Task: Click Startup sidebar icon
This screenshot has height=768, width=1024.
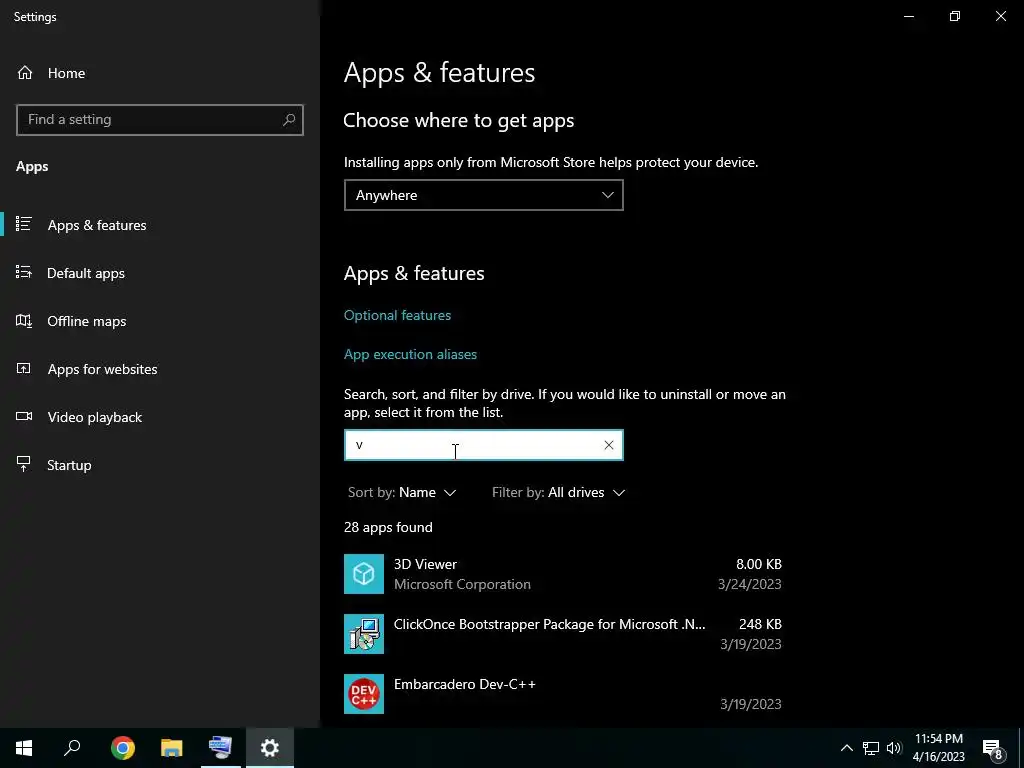Action: click(24, 464)
